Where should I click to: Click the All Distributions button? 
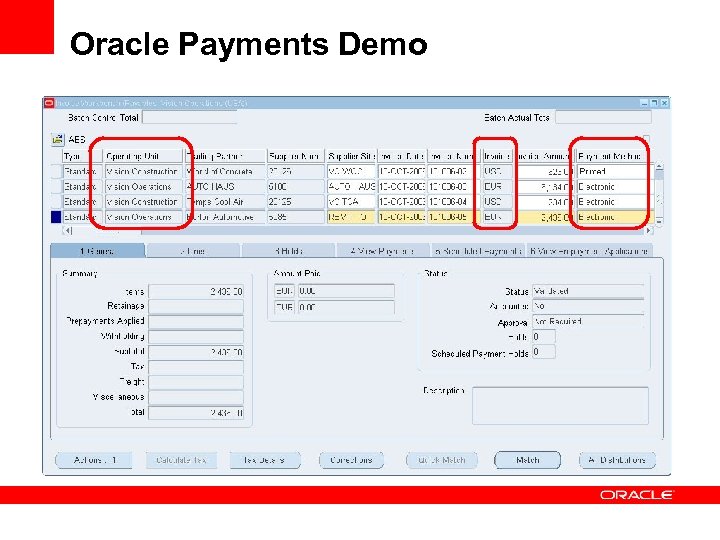[x=618, y=460]
